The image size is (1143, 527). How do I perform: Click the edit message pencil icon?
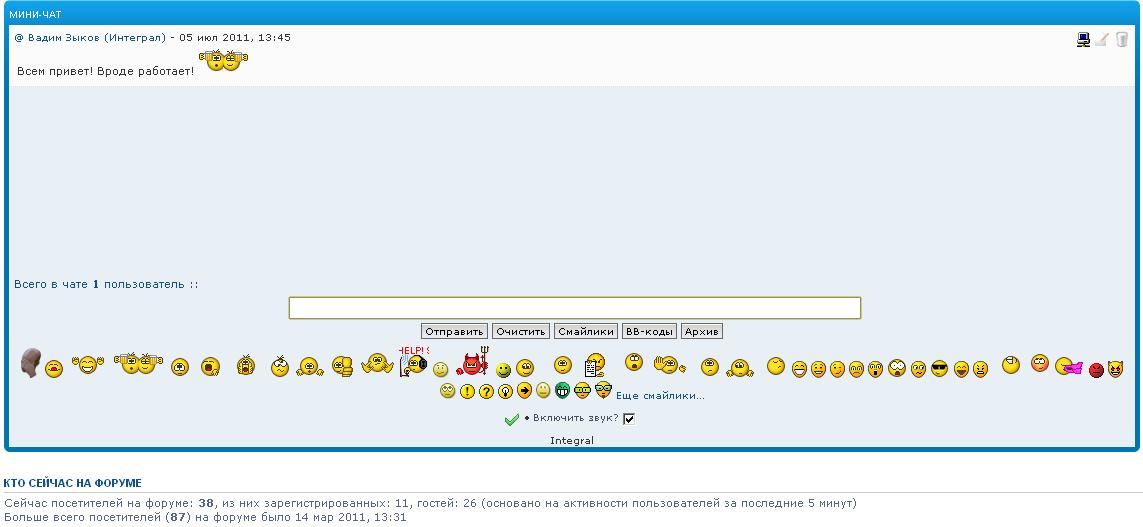(1102, 40)
